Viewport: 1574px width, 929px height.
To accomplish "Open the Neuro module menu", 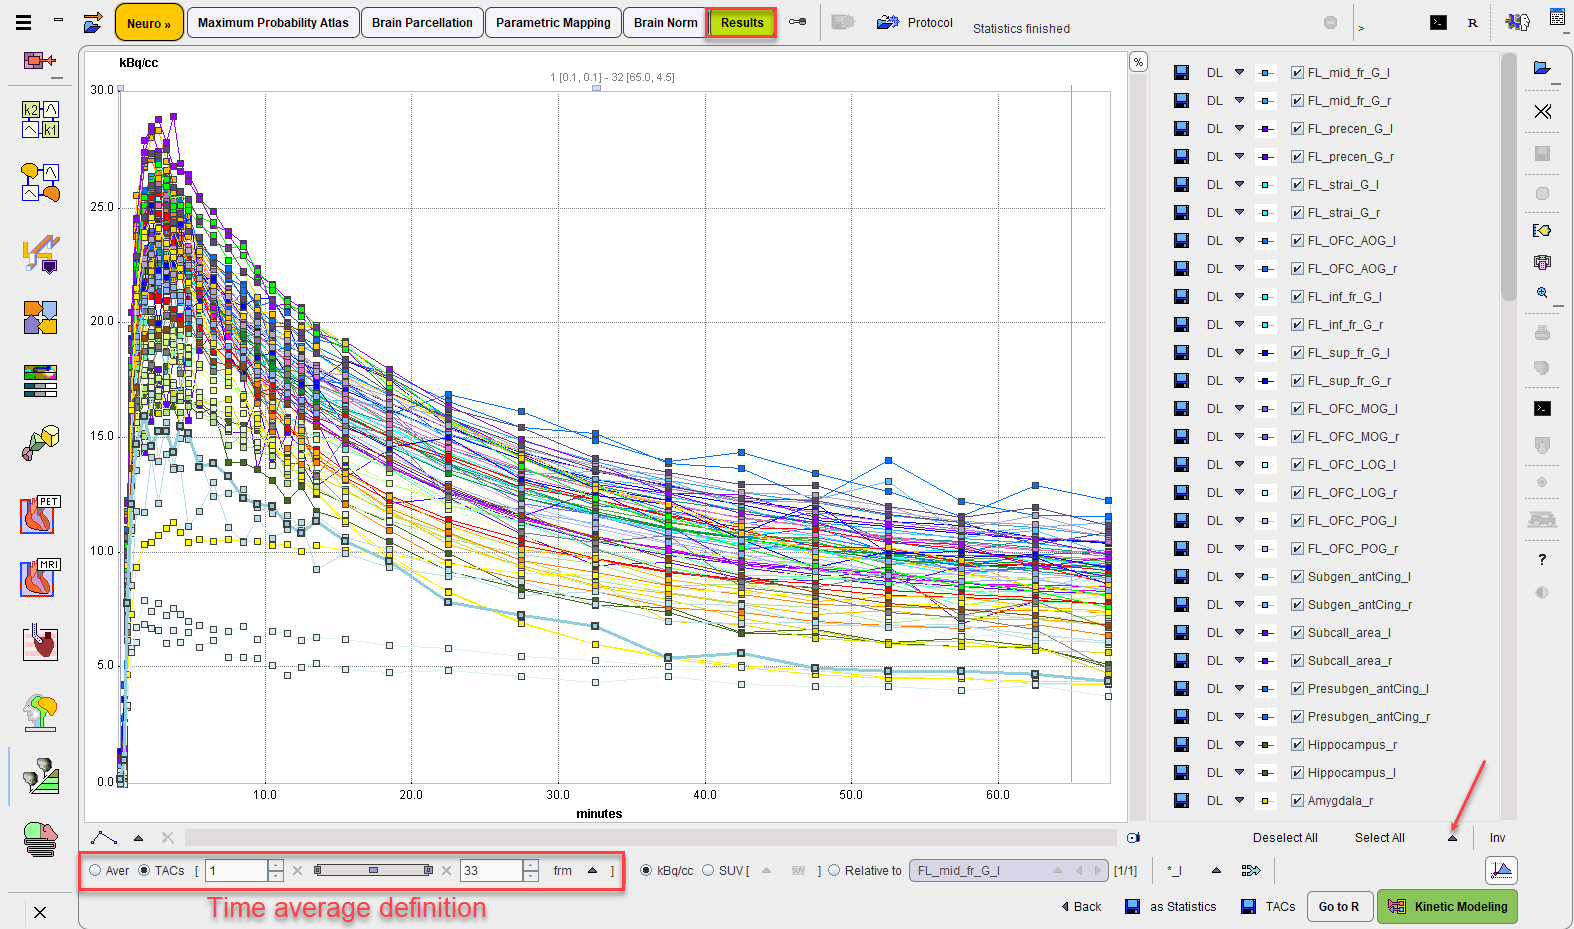I will (149, 22).
